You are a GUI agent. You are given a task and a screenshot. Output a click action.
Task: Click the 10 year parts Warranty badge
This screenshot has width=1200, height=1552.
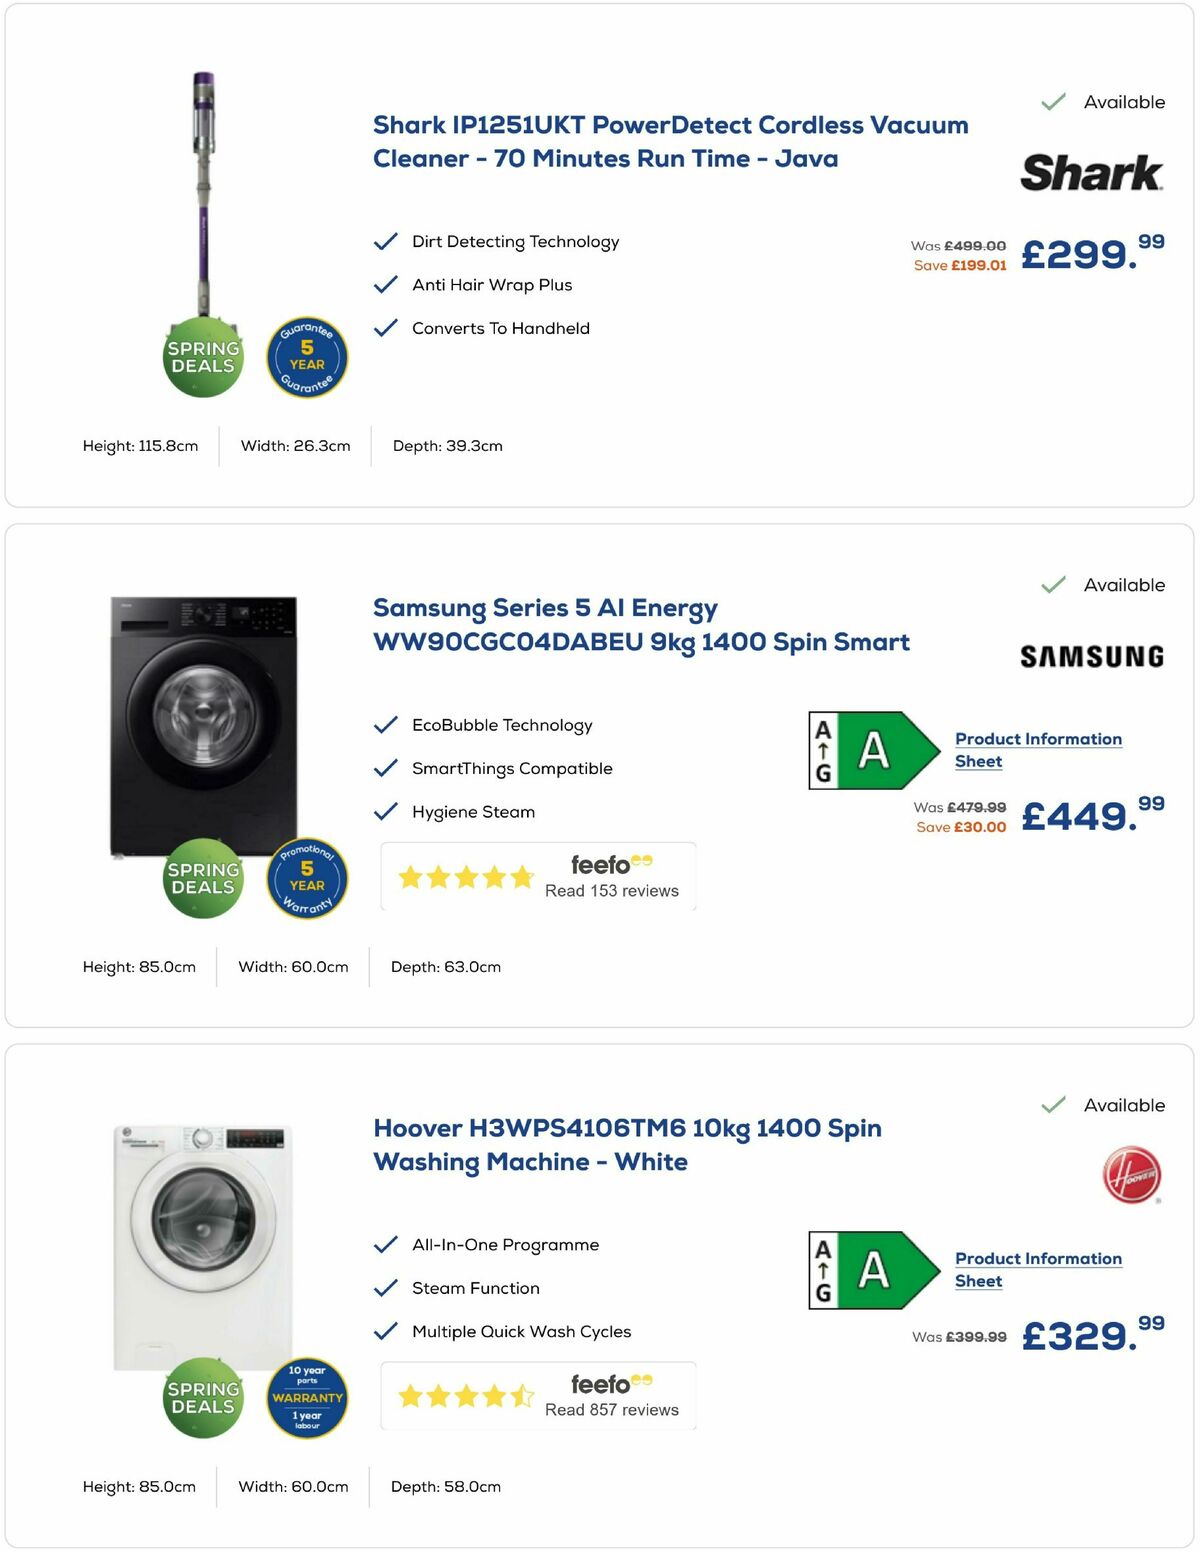308,1398
